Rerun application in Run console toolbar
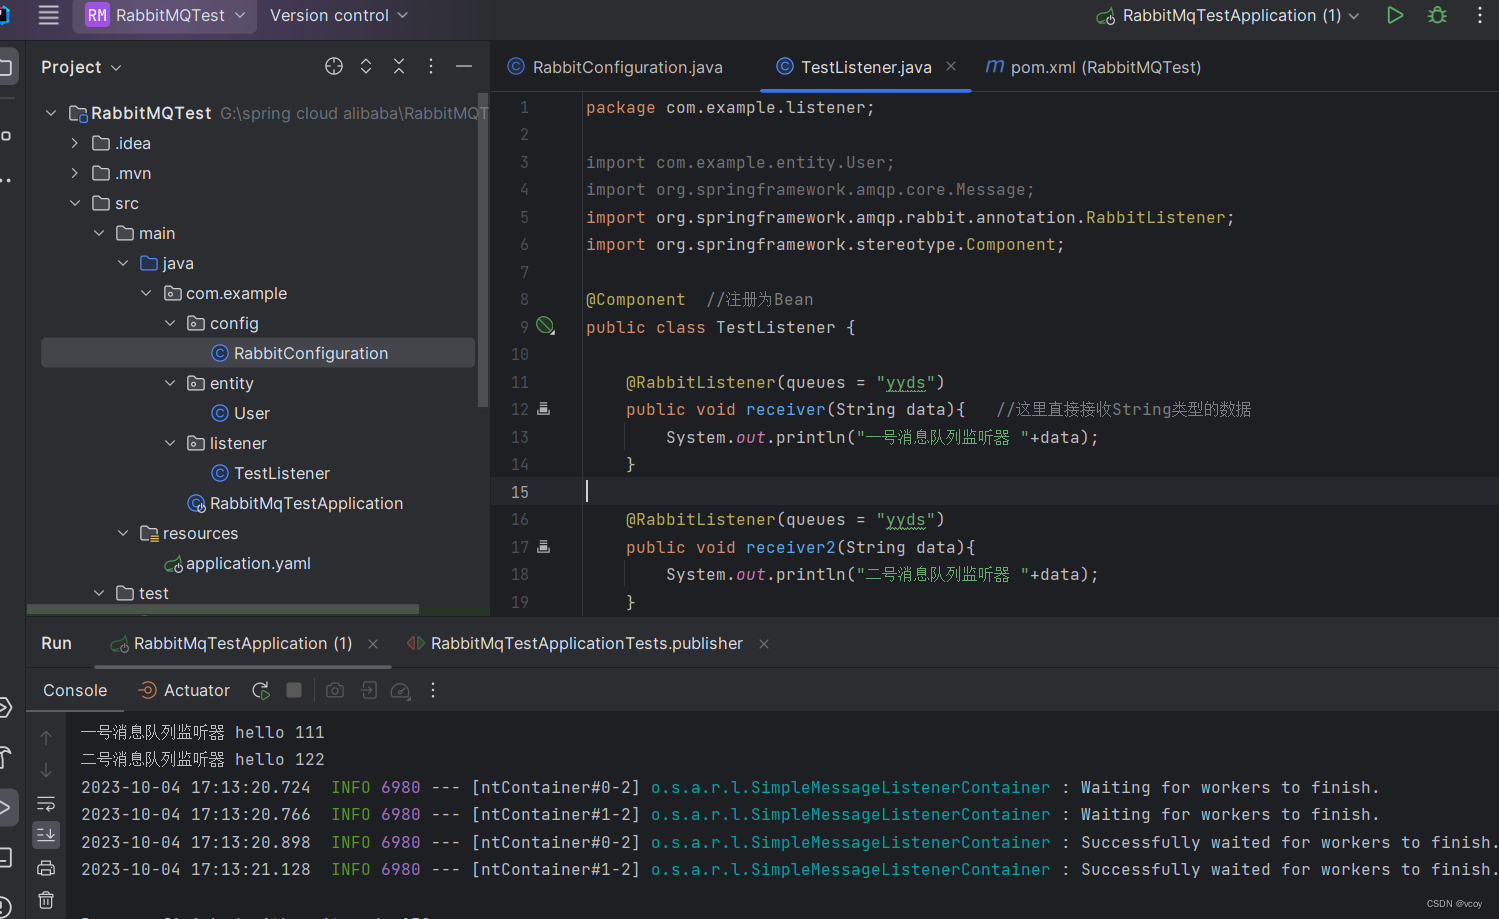The height and width of the screenshot is (919, 1499). click(x=261, y=690)
